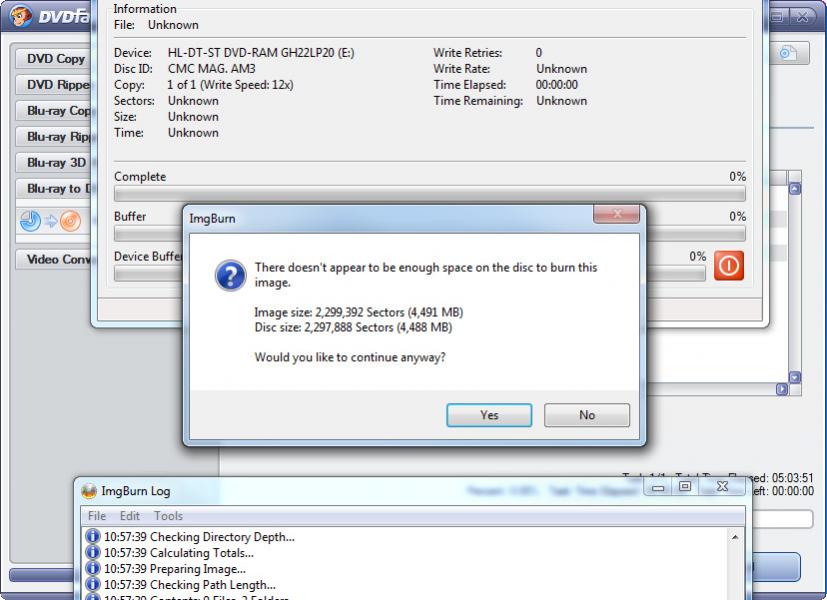Click the red power stop icon

pos(729,265)
